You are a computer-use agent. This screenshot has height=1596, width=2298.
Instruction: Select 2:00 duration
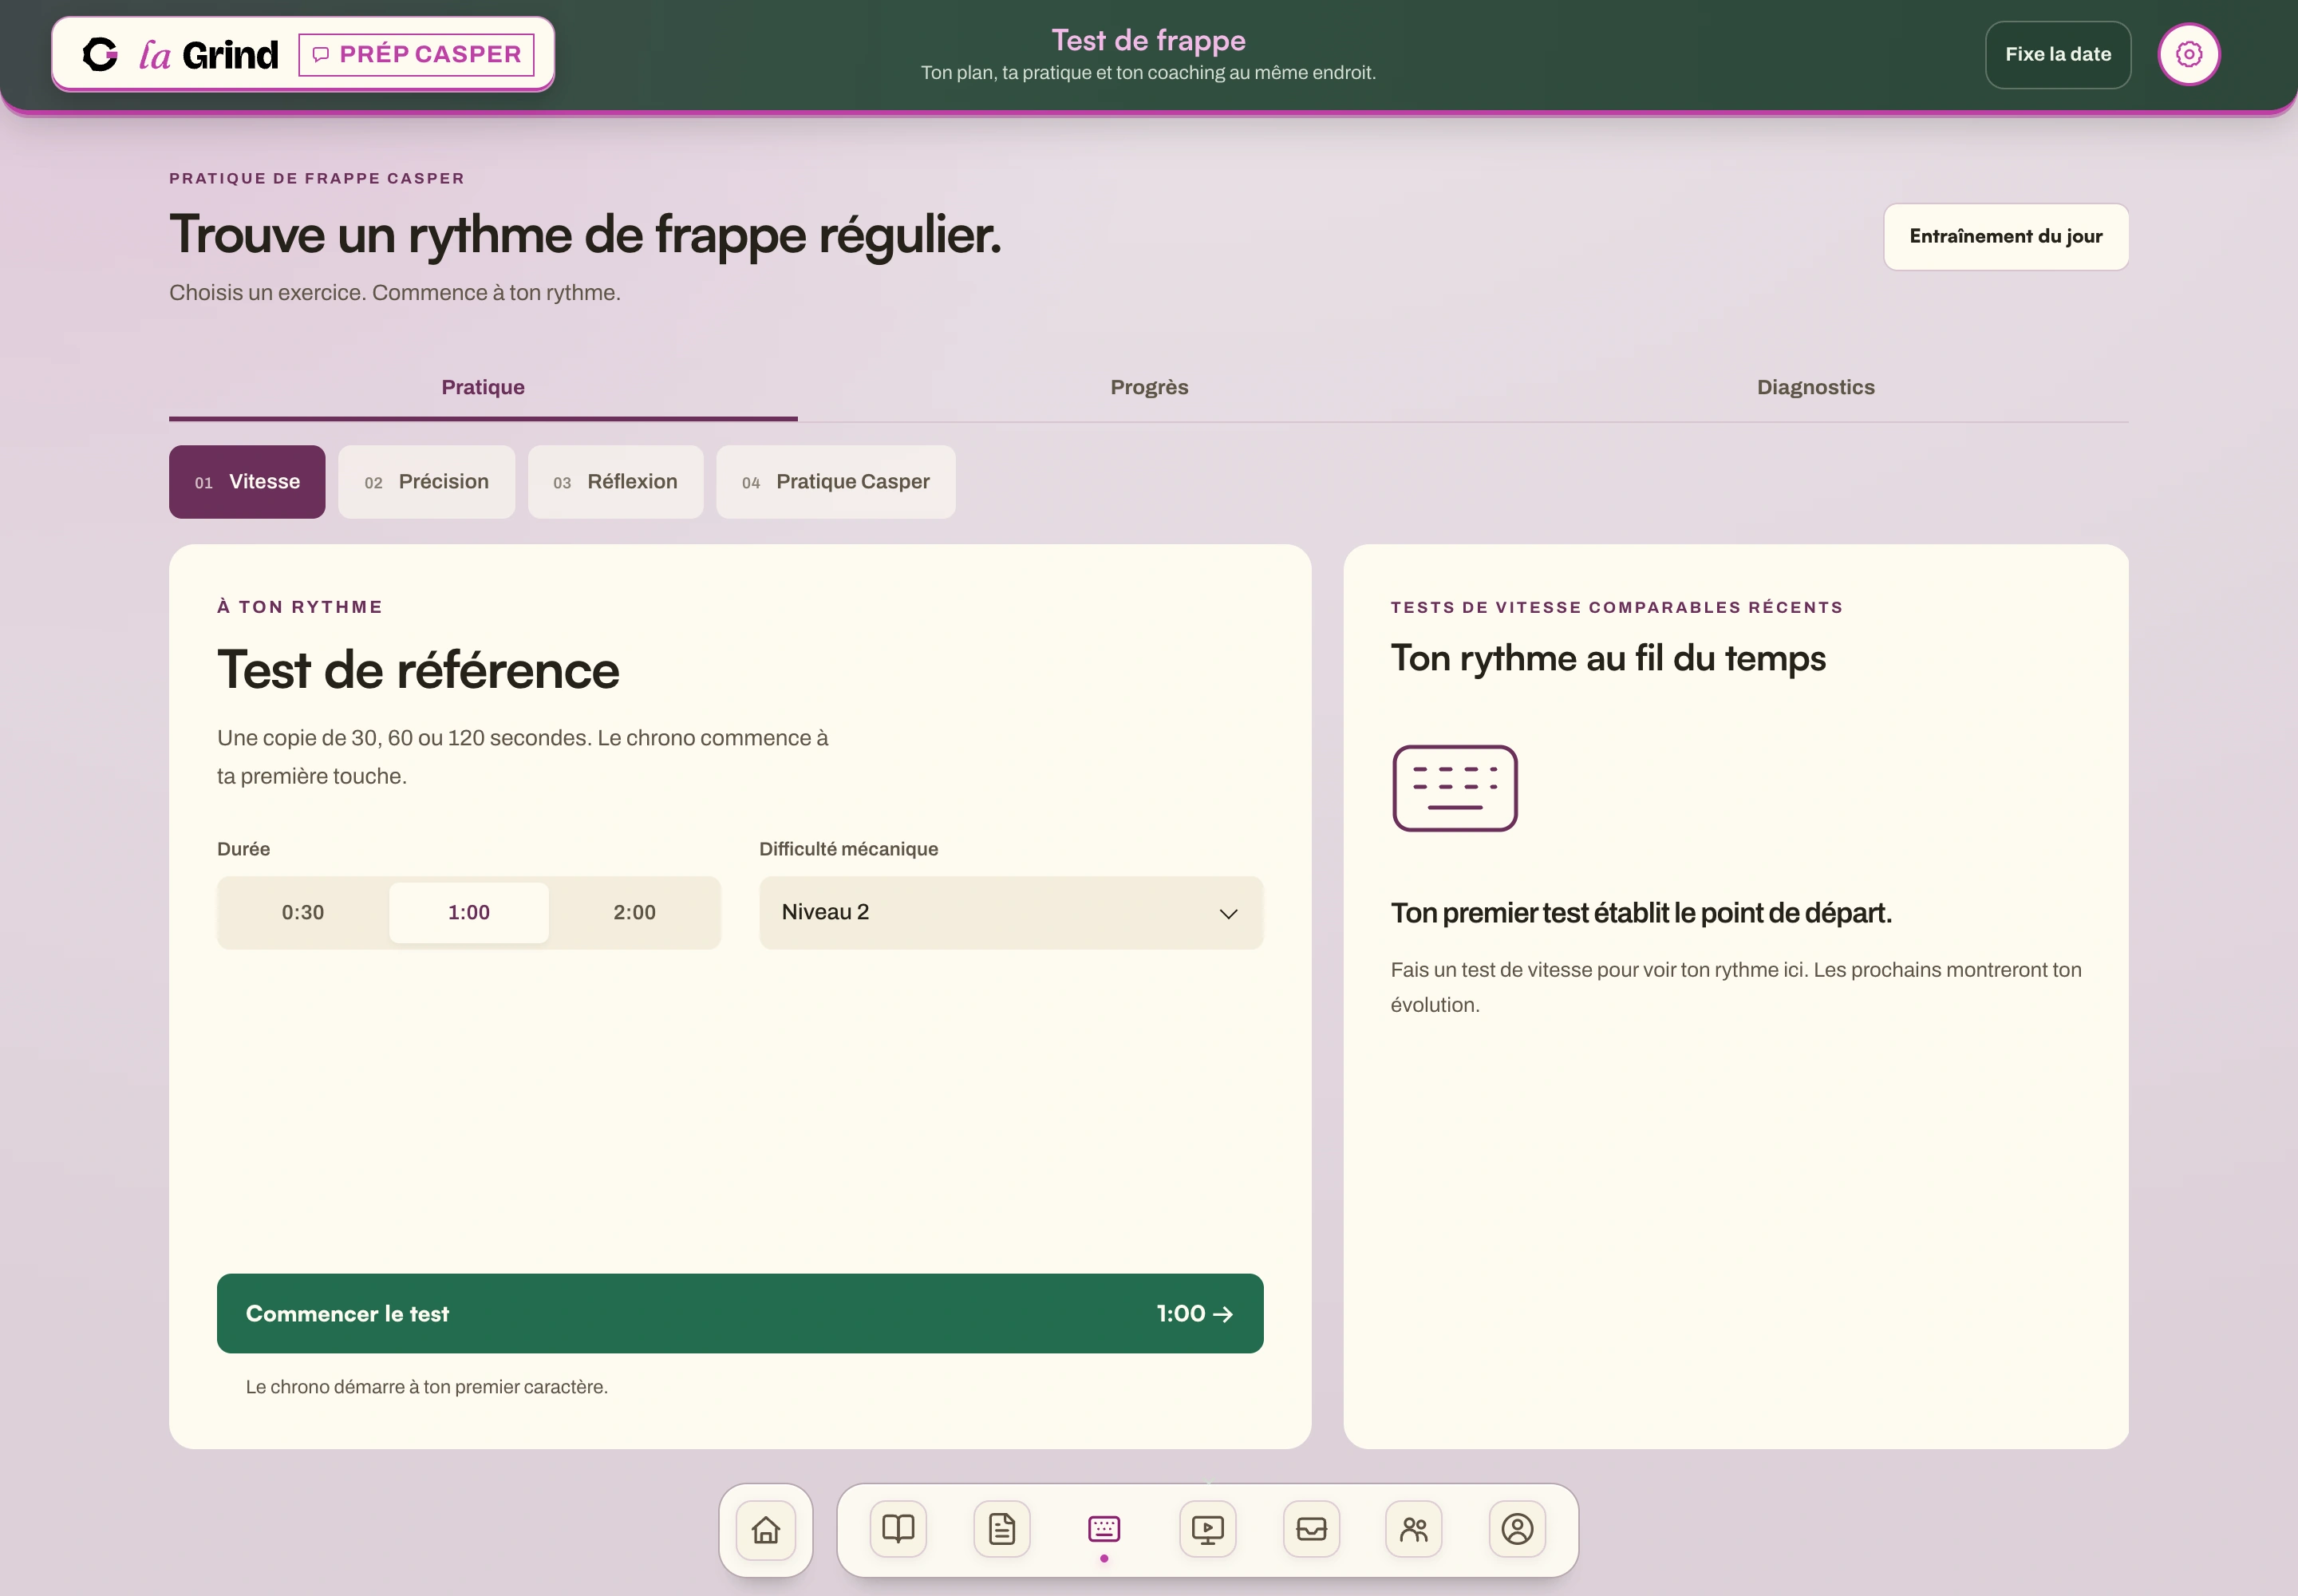(x=635, y=912)
